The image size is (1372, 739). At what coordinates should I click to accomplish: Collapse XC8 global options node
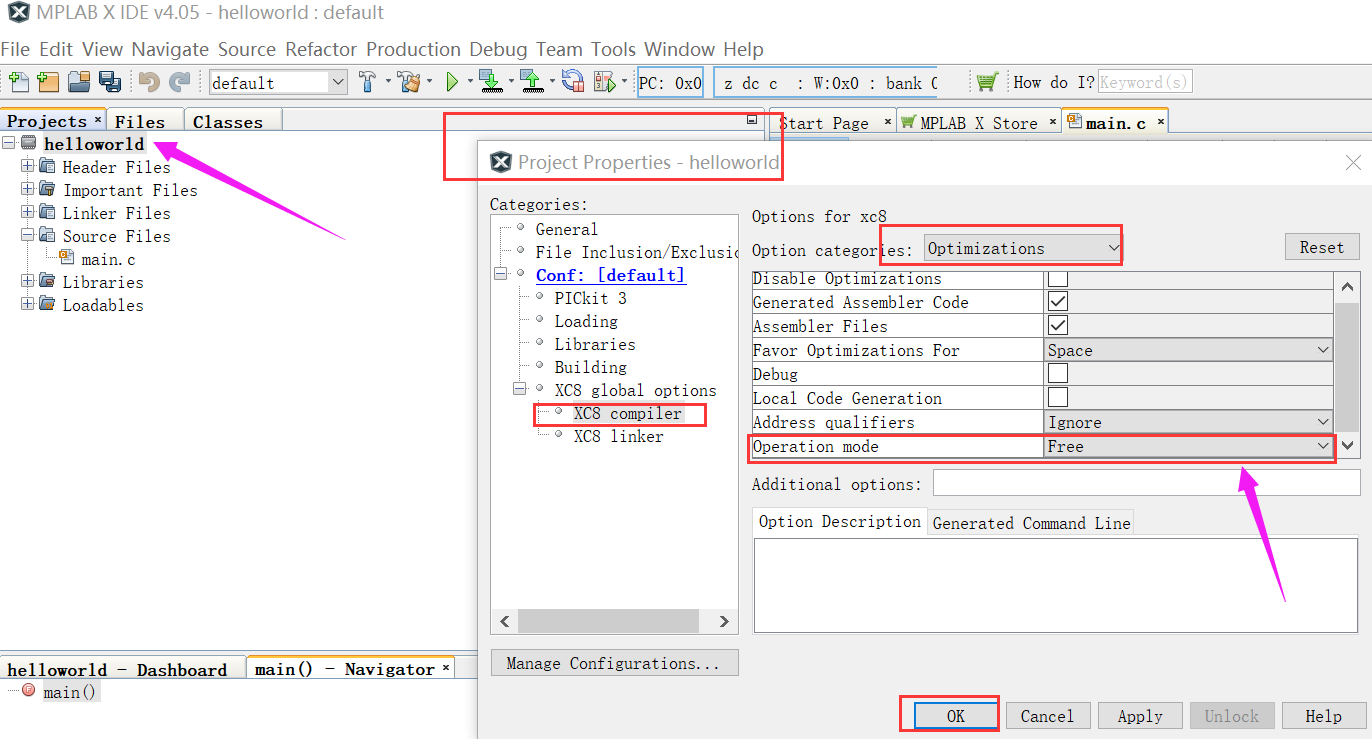[x=520, y=389]
